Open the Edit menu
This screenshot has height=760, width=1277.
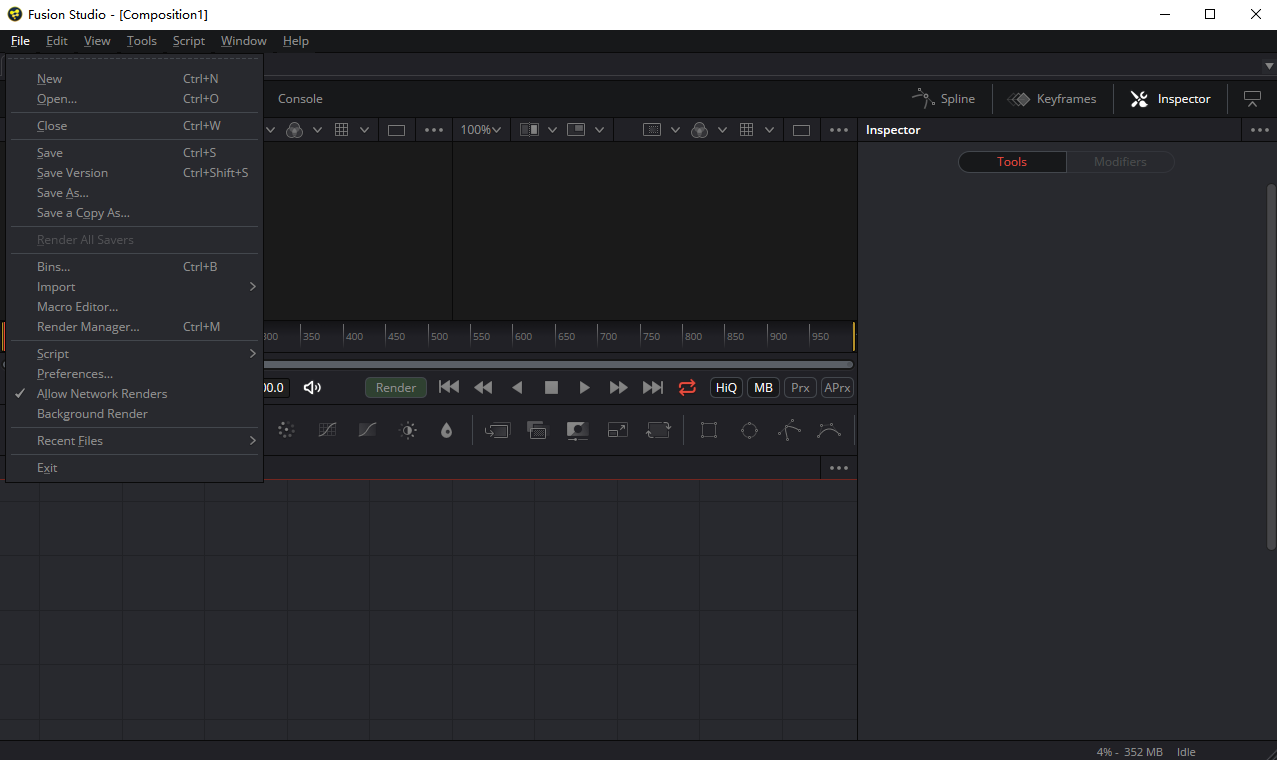click(57, 41)
